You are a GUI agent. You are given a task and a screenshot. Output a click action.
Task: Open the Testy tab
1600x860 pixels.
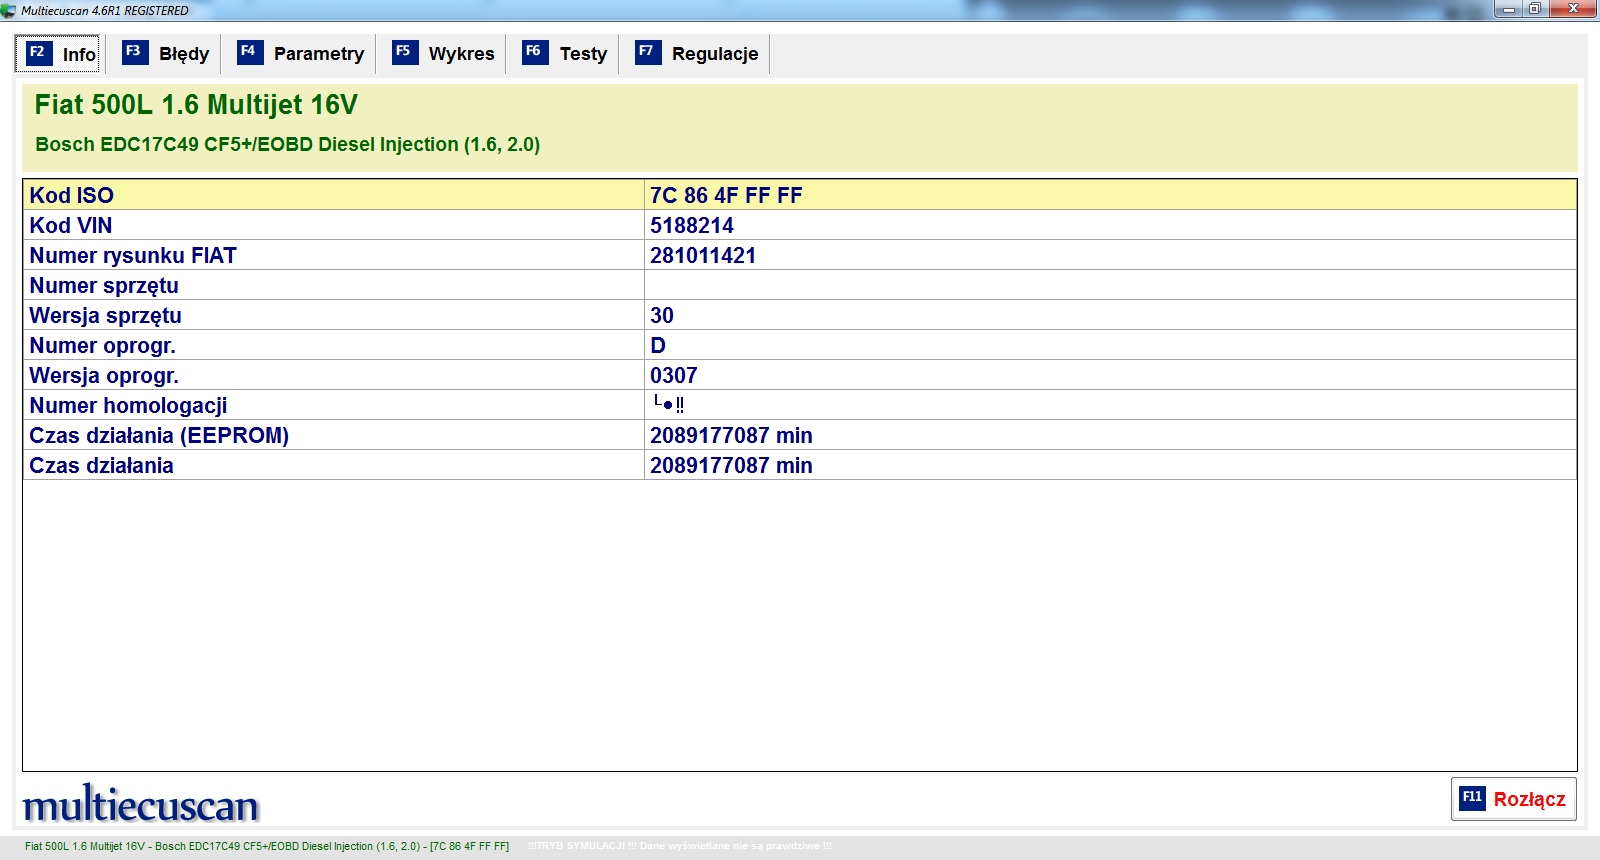[x=565, y=54]
